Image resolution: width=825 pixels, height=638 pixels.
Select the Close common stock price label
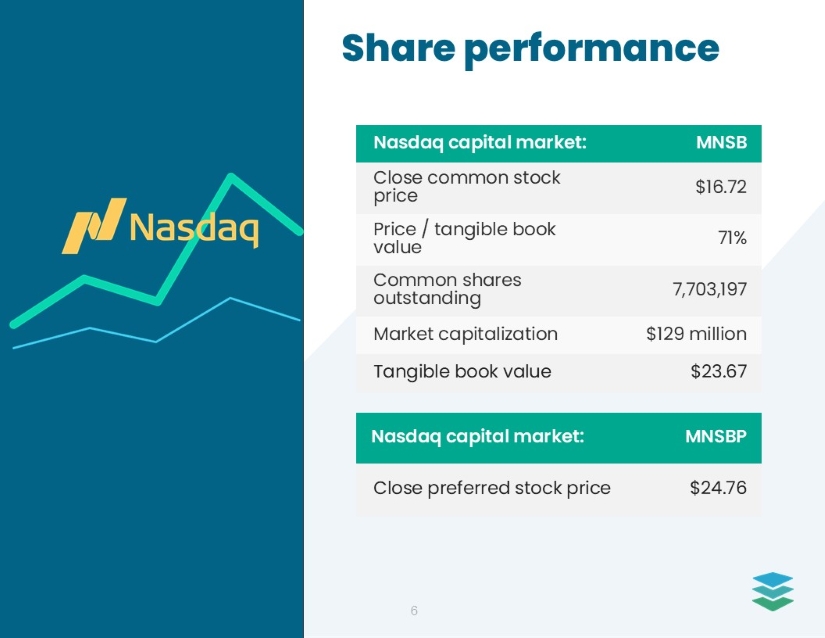point(466,187)
